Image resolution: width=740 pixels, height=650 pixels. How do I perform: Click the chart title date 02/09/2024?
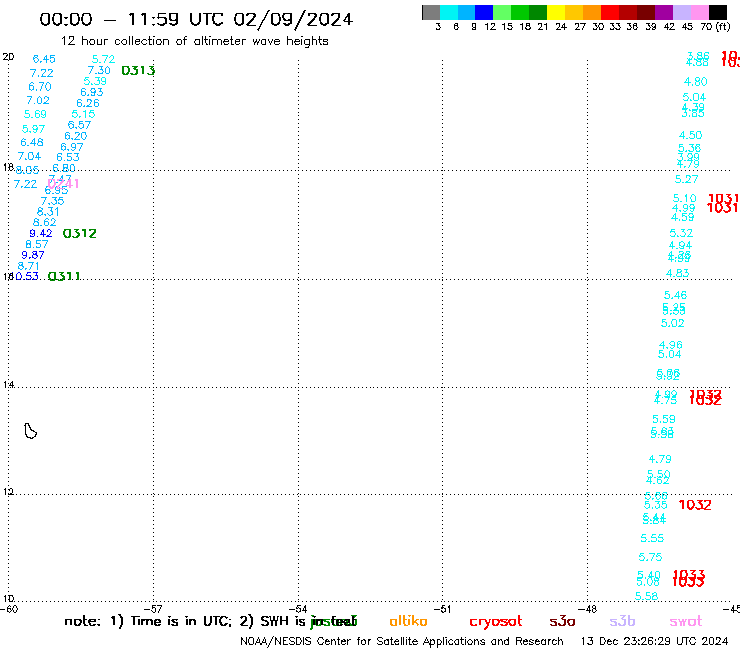293,20
